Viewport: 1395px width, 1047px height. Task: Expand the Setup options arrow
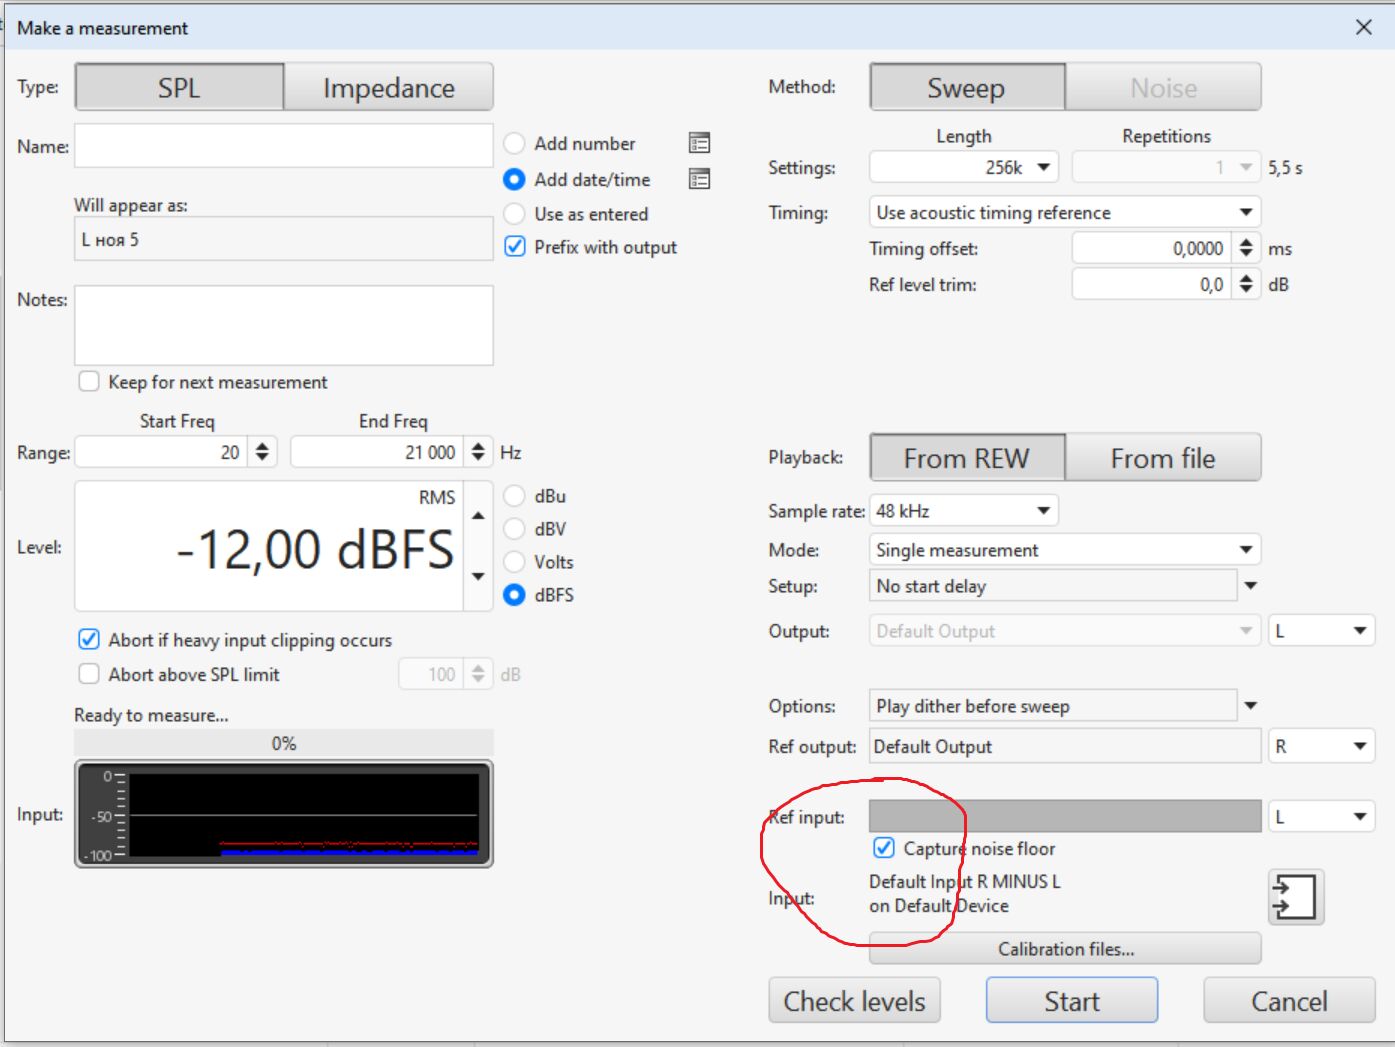pos(1250,586)
